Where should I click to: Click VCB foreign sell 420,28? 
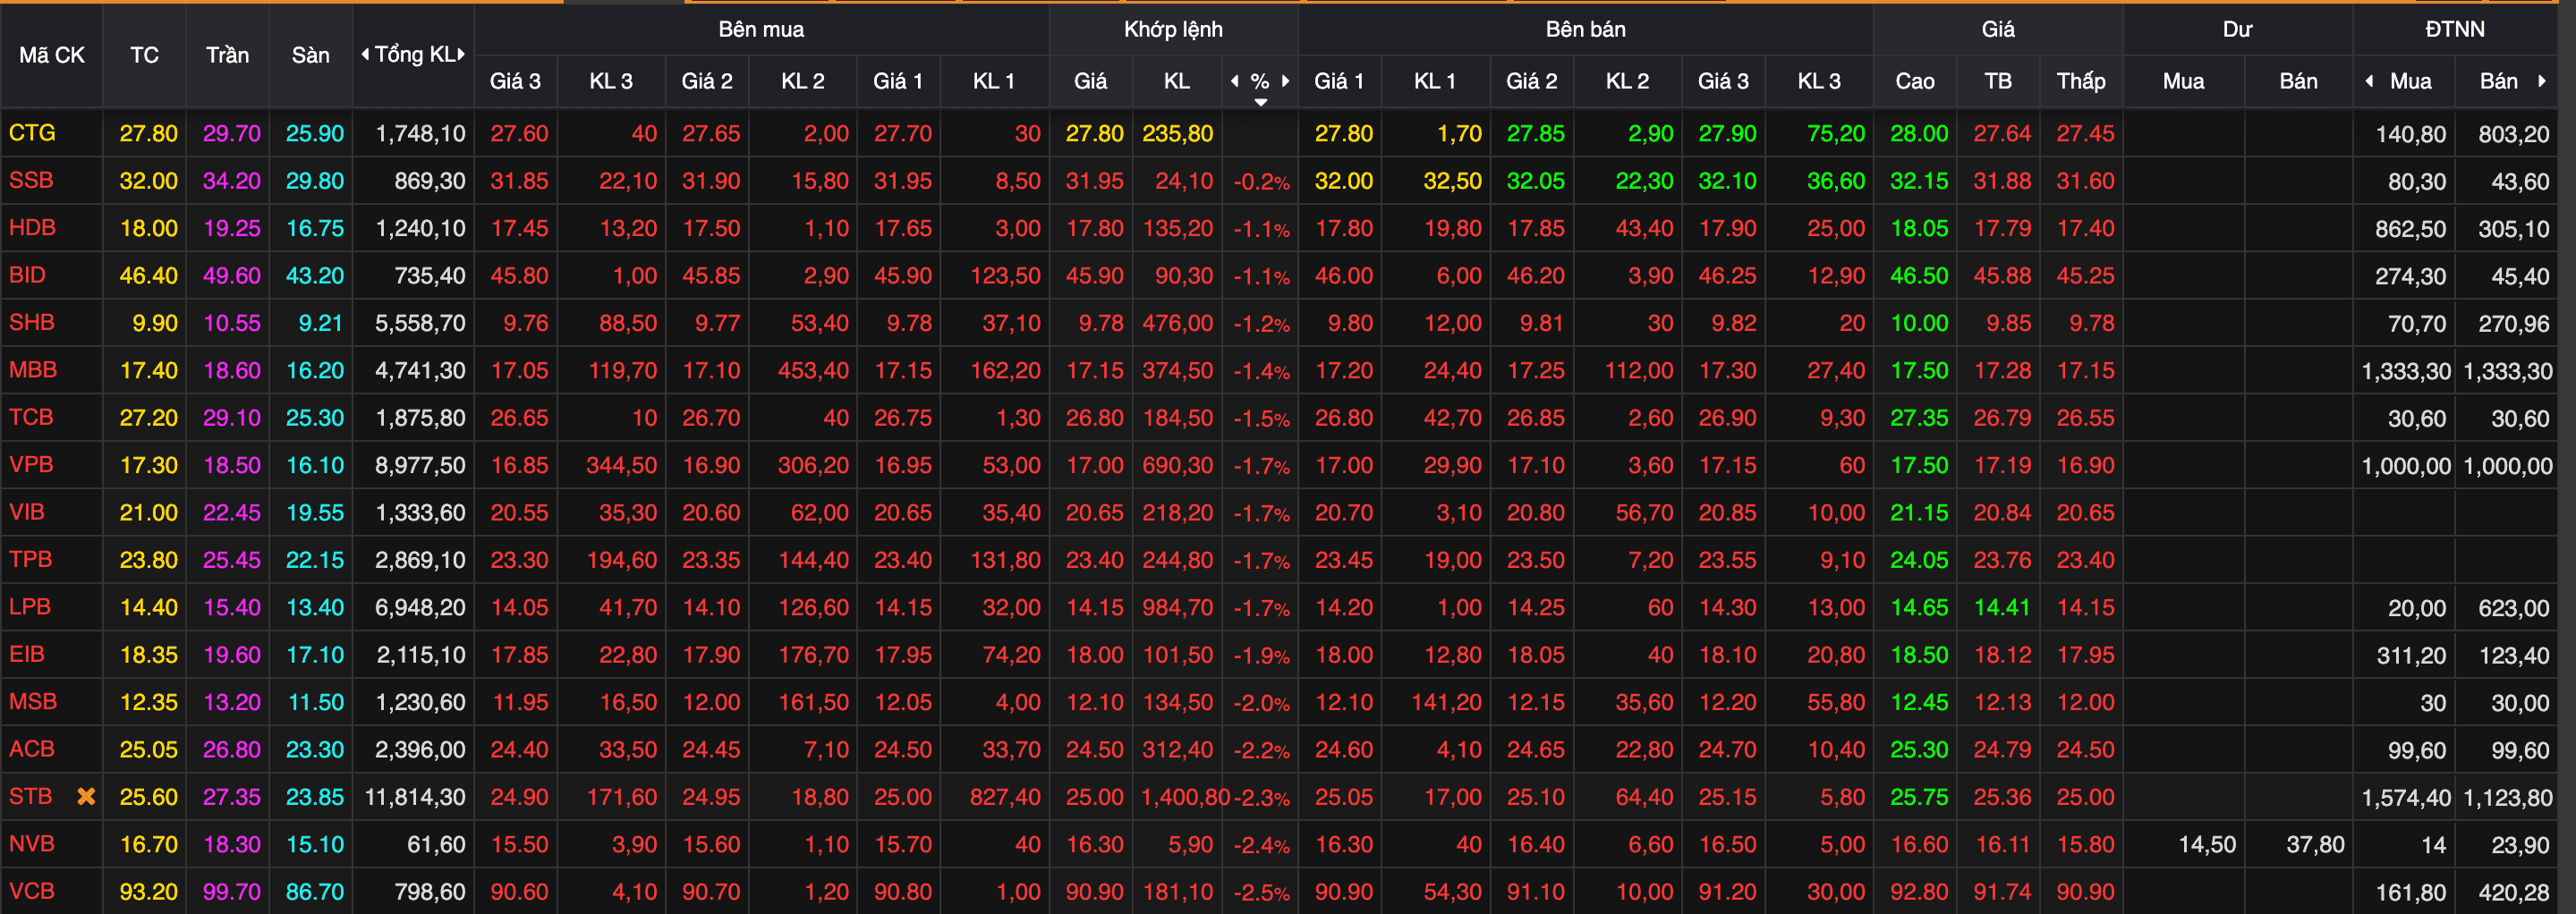click(x=2514, y=892)
